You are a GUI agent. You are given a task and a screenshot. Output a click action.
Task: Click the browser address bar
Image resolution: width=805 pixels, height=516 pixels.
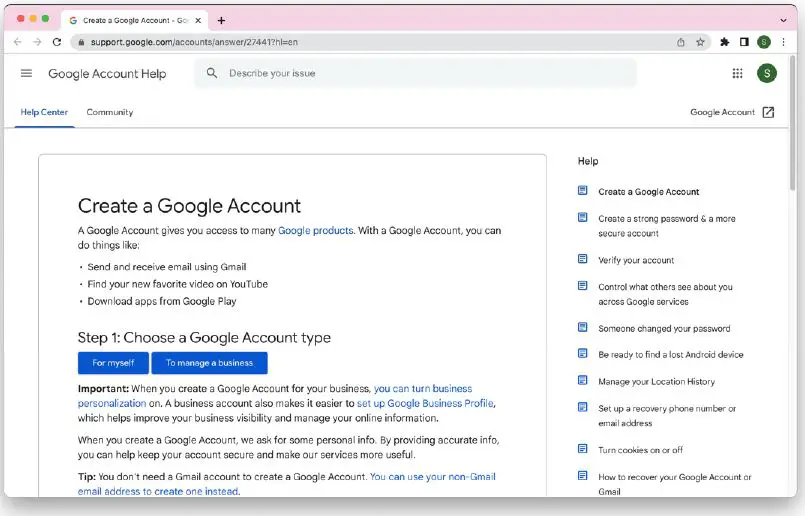(370, 42)
